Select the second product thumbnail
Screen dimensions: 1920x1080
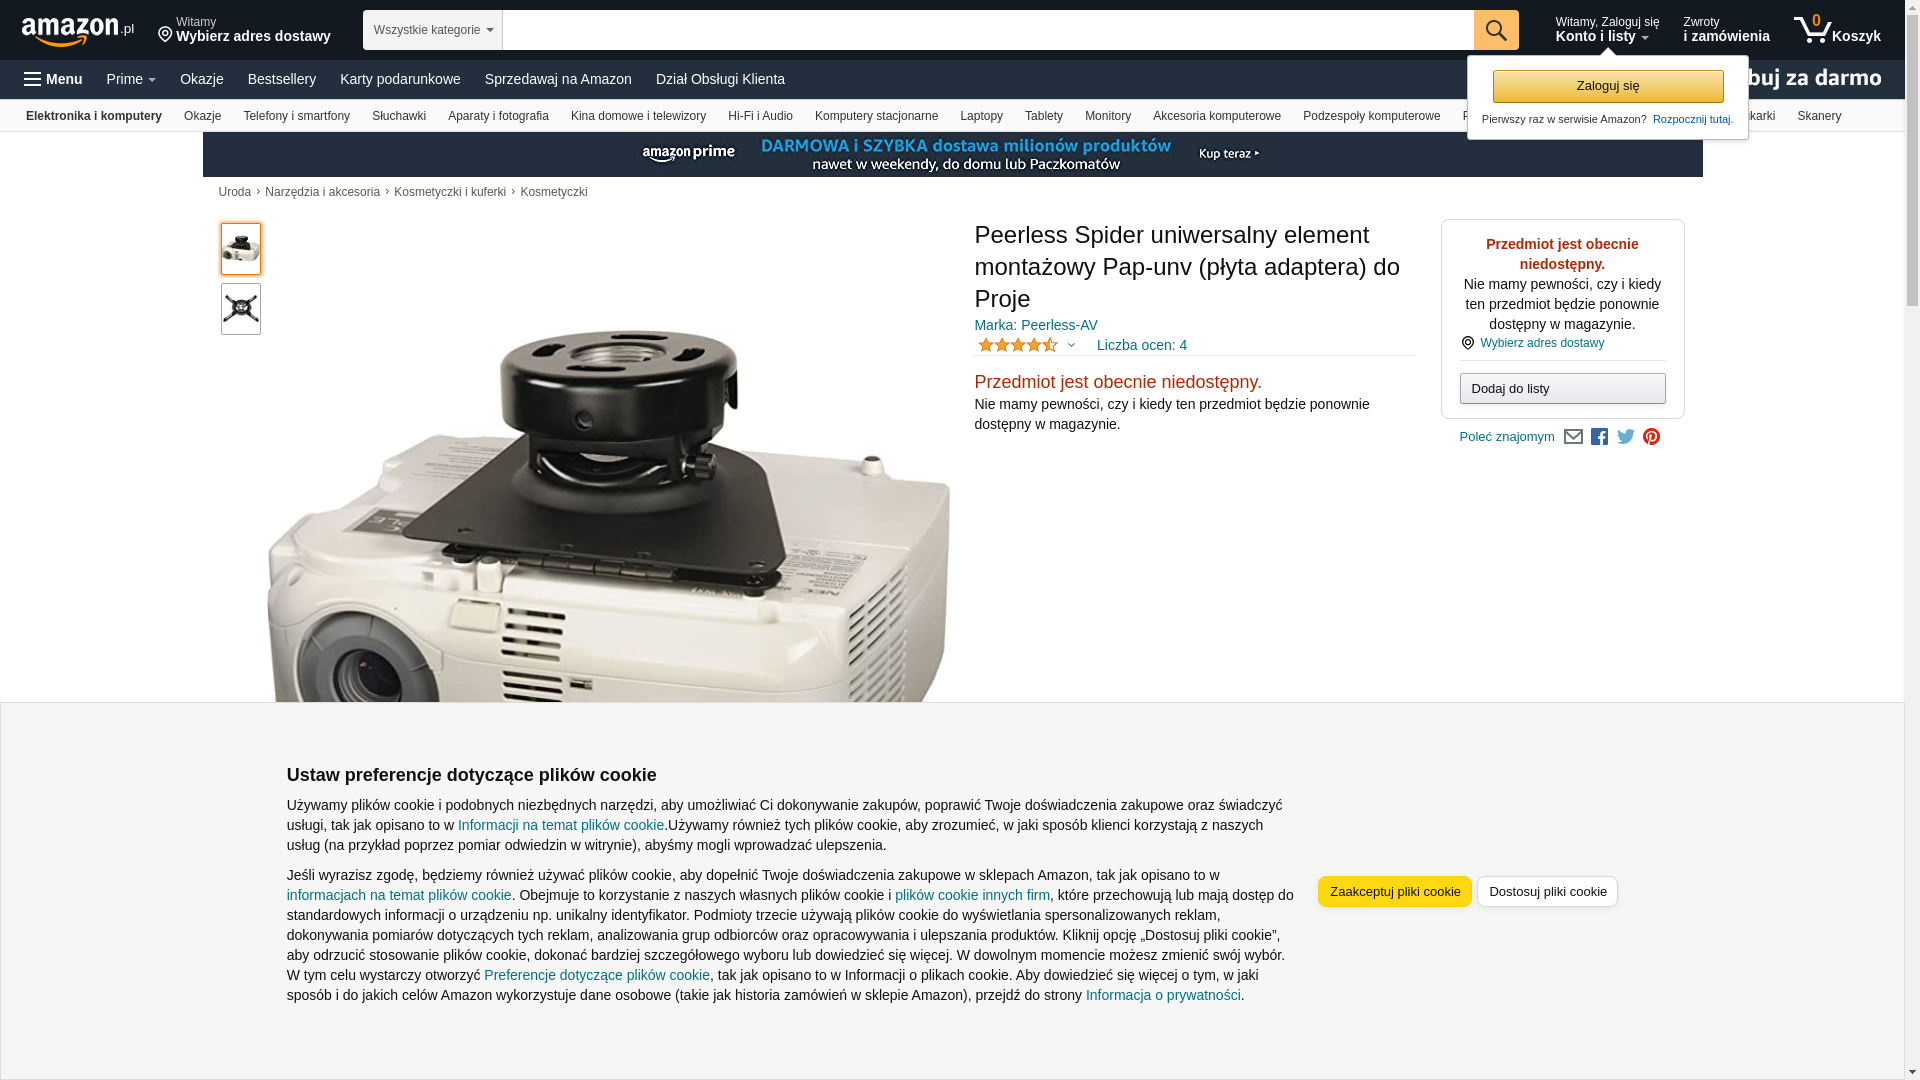[241, 309]
